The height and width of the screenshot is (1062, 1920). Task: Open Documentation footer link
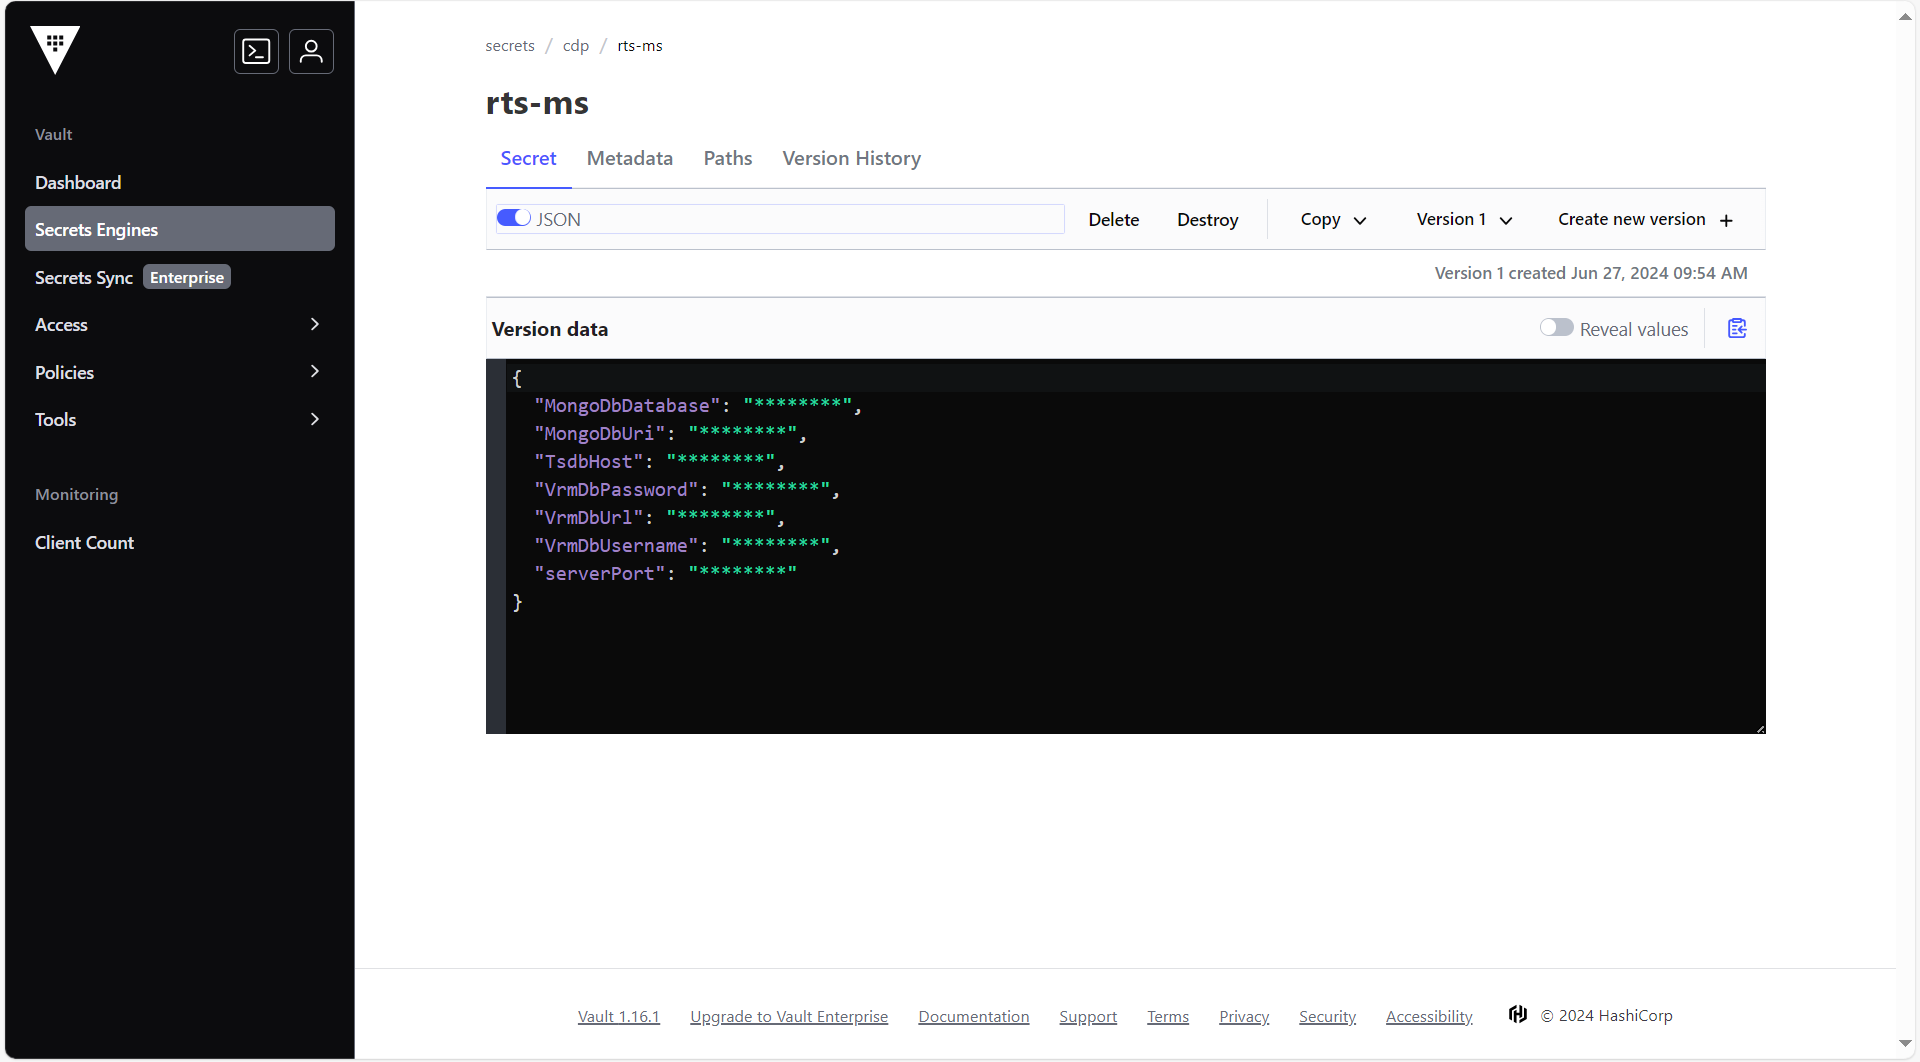click(x=974, y=1016)
